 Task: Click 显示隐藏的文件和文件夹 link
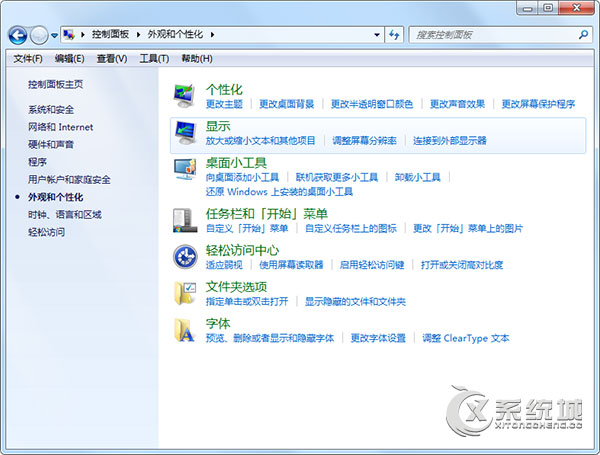355,302
